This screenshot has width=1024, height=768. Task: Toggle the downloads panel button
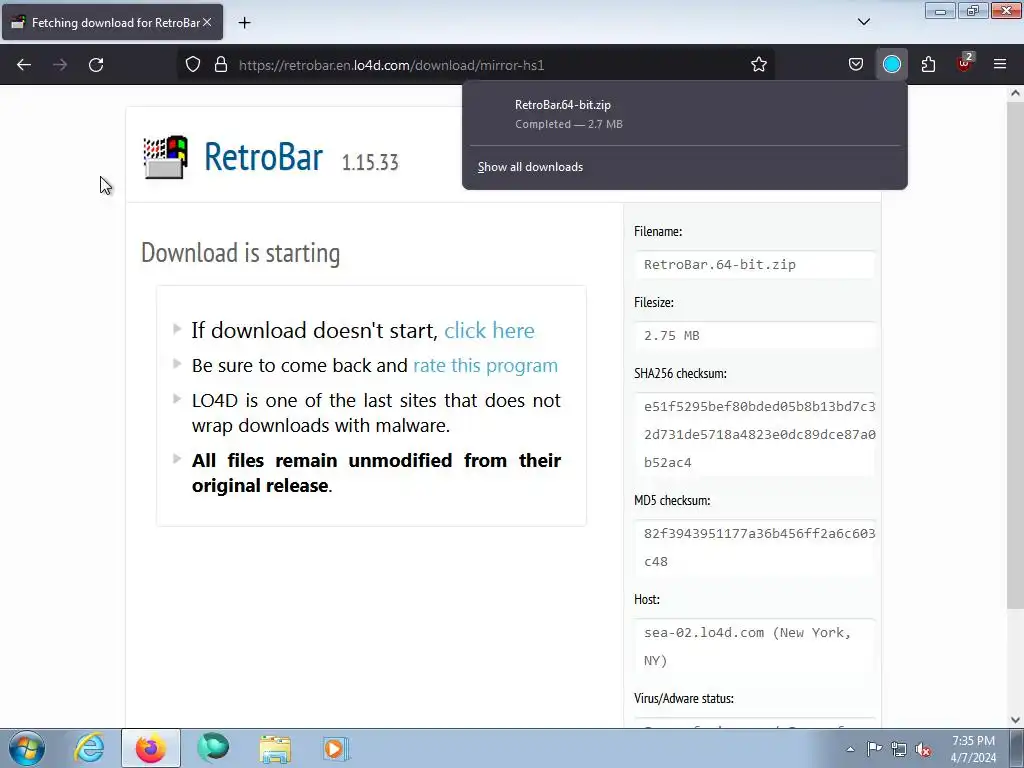(x=891, y=65)
